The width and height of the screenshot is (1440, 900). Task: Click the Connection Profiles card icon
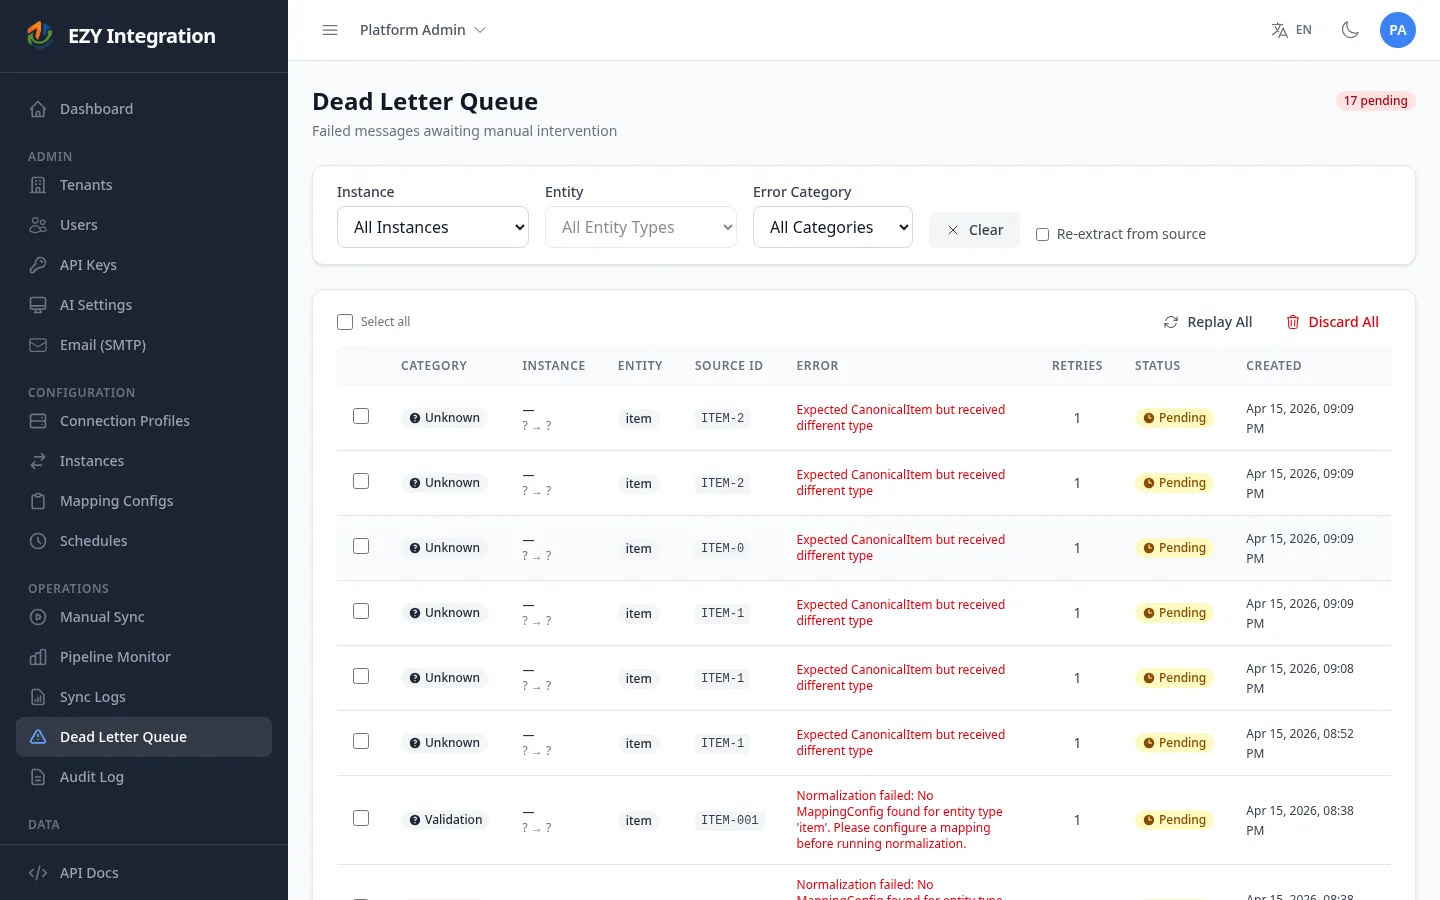tap(38, 421)
